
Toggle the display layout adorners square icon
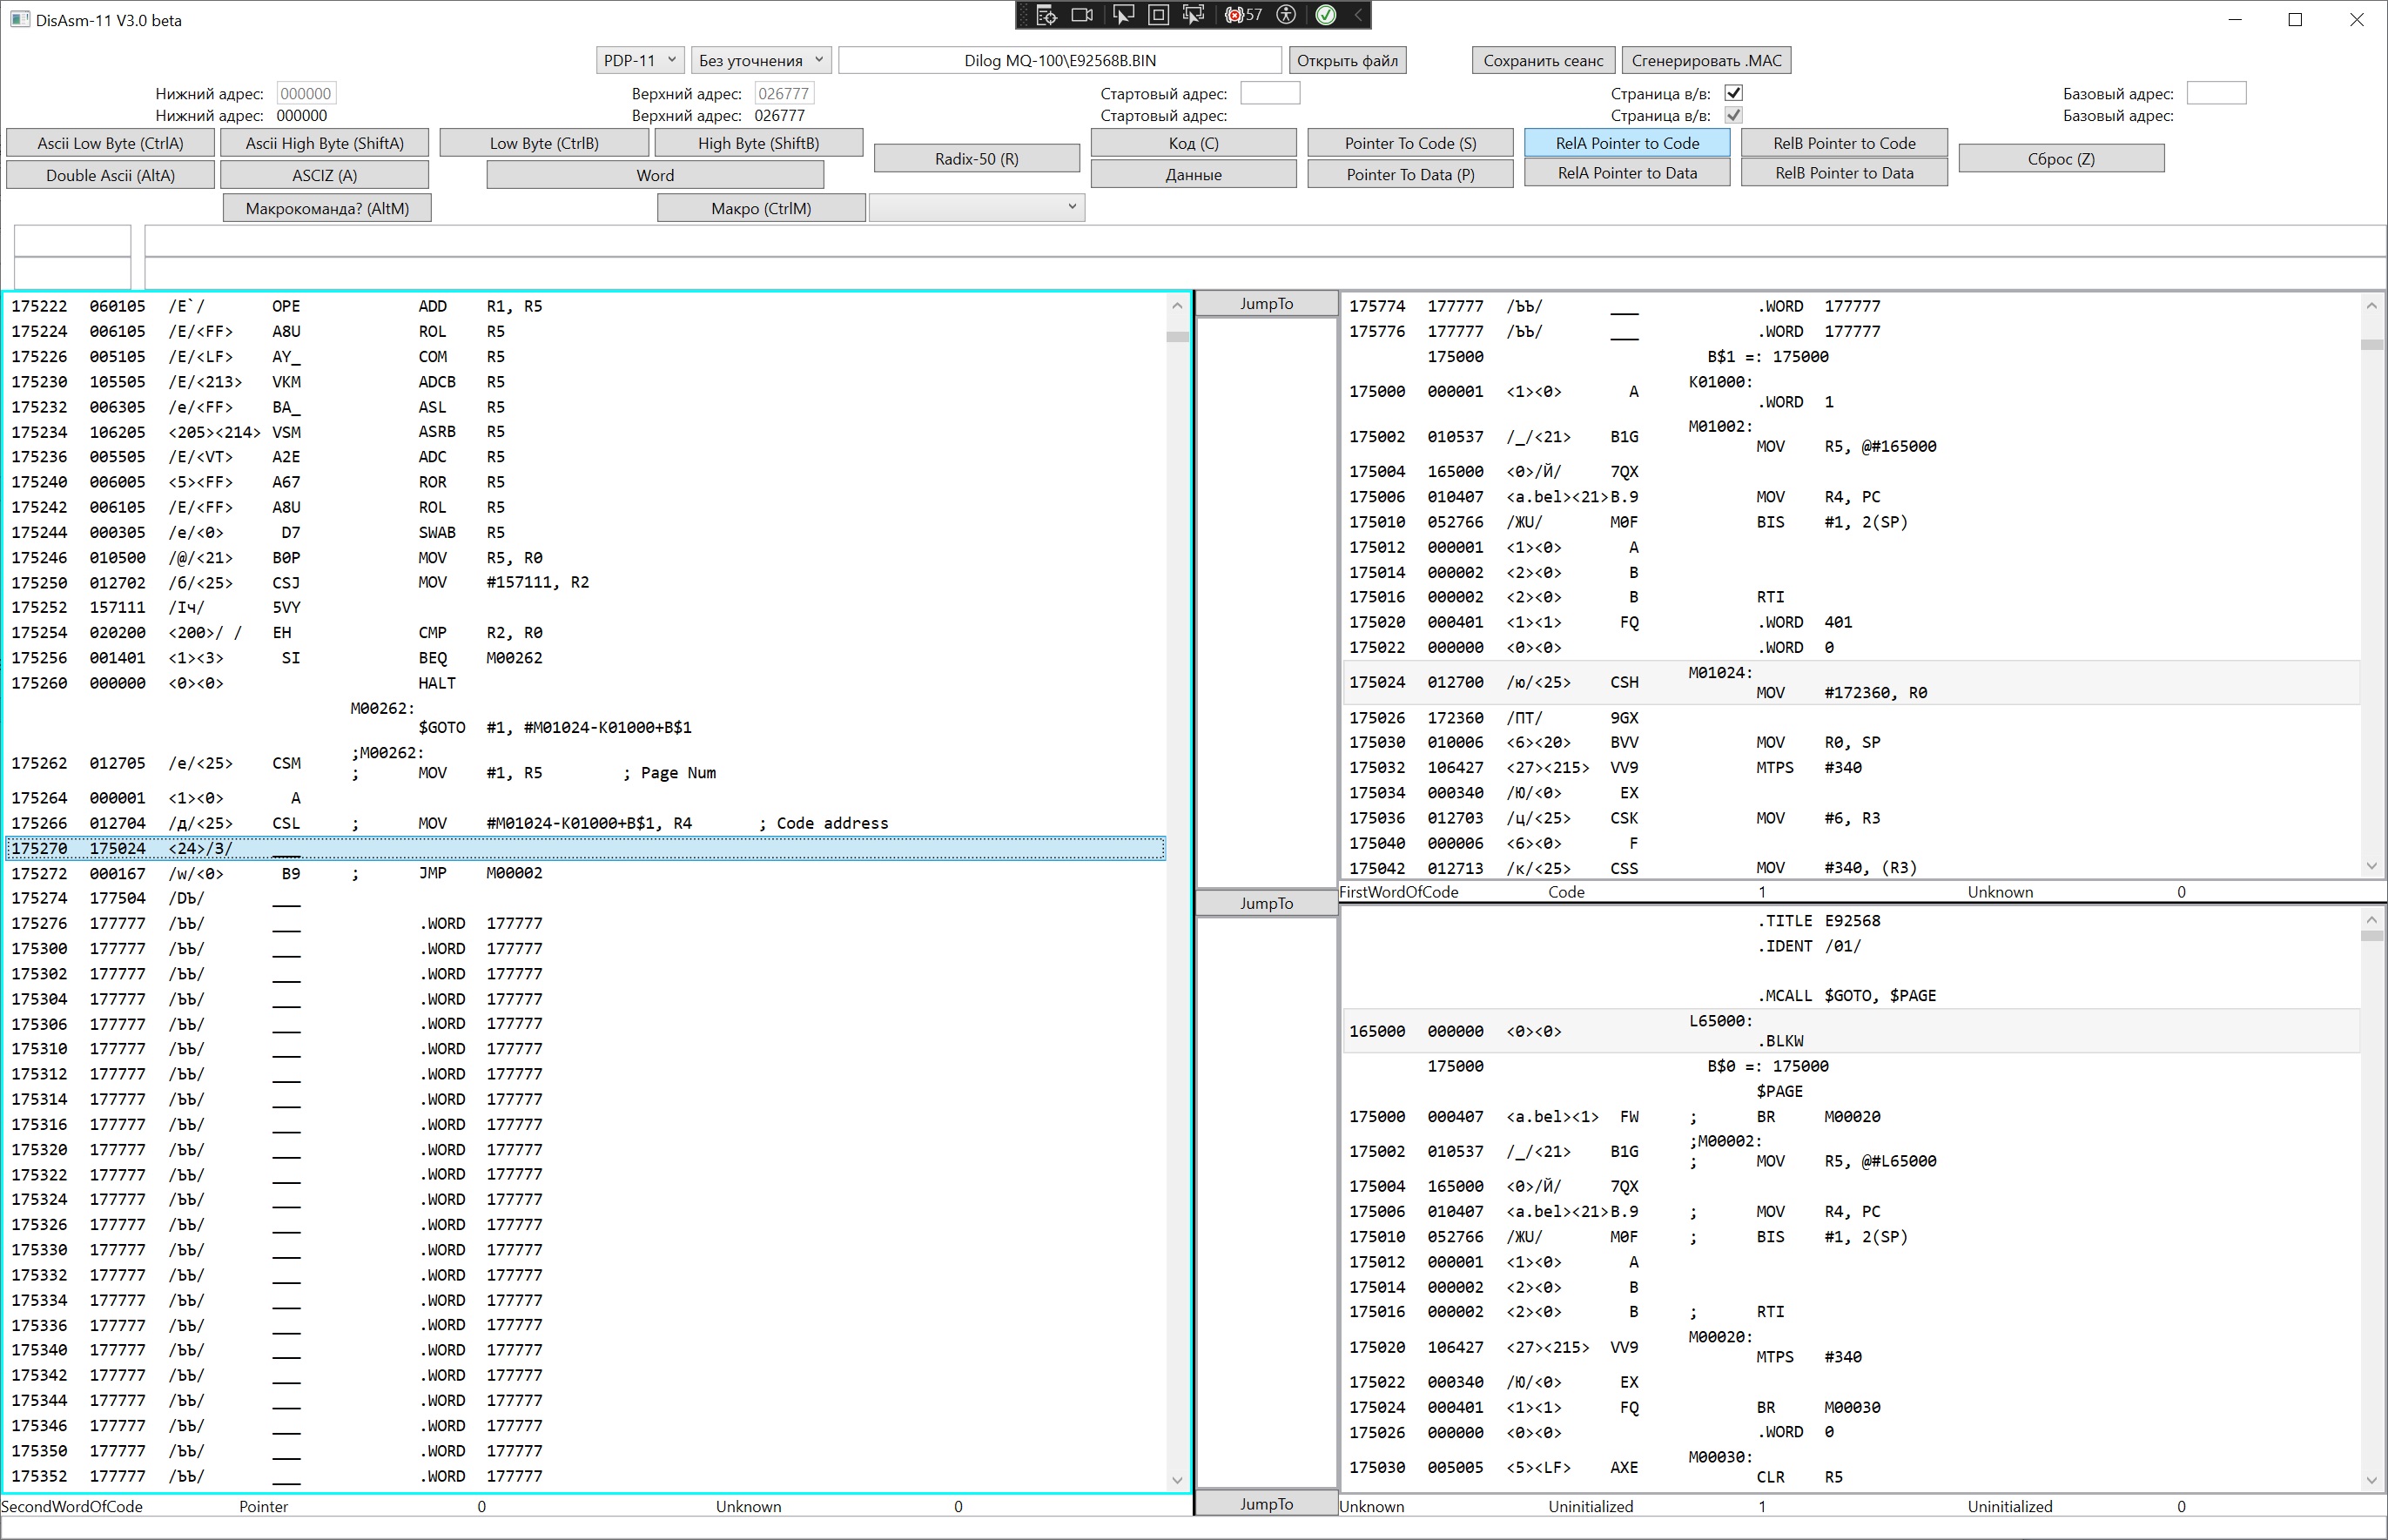[1158, 15]
